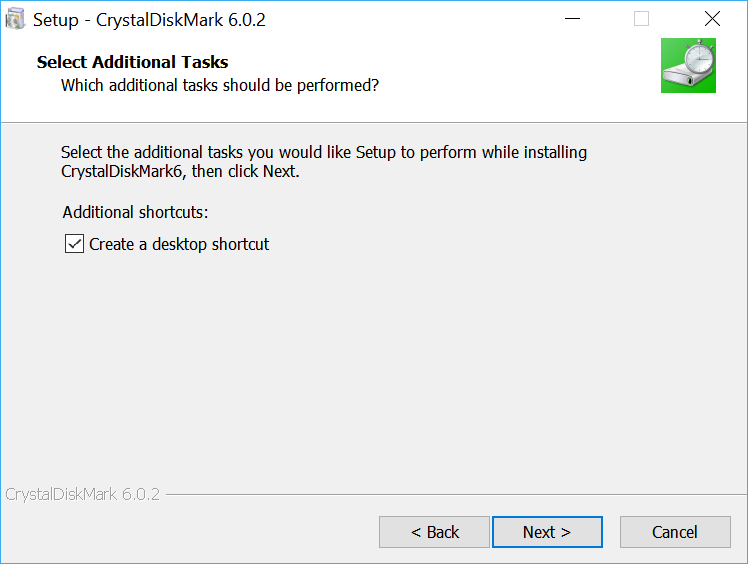Viewport: 748px width, 564px height.
Task: Click the Setup installer icon in title bar
Action: coord(15,19)
